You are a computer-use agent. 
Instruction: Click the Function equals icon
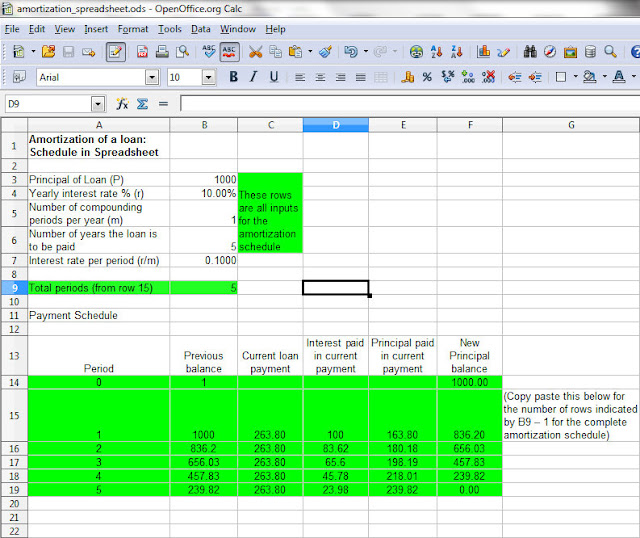163,104
